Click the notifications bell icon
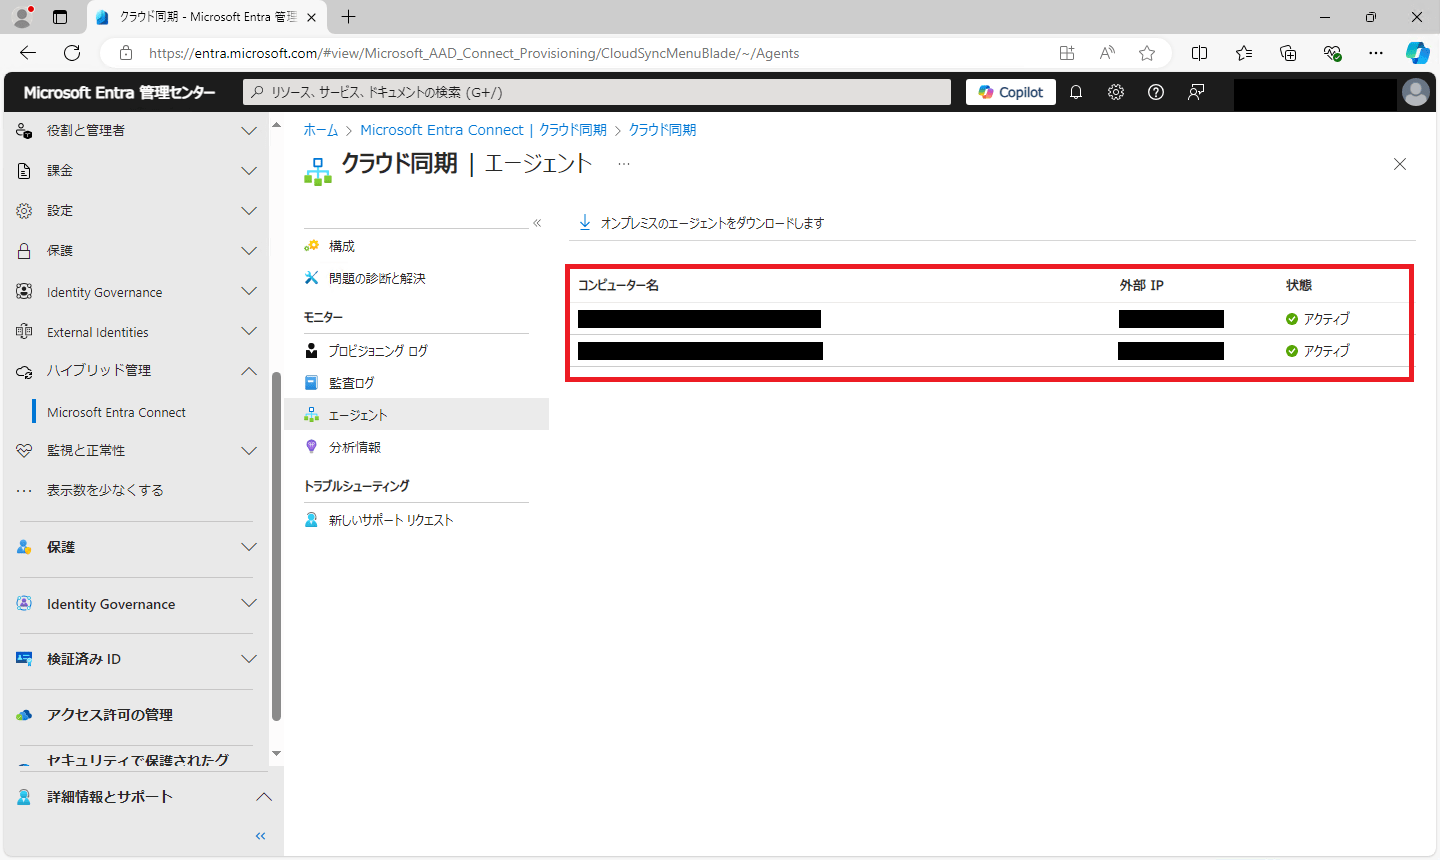Image resolution: width=1440 pixels, height=860 pixels. click(x=1076, y=92)
